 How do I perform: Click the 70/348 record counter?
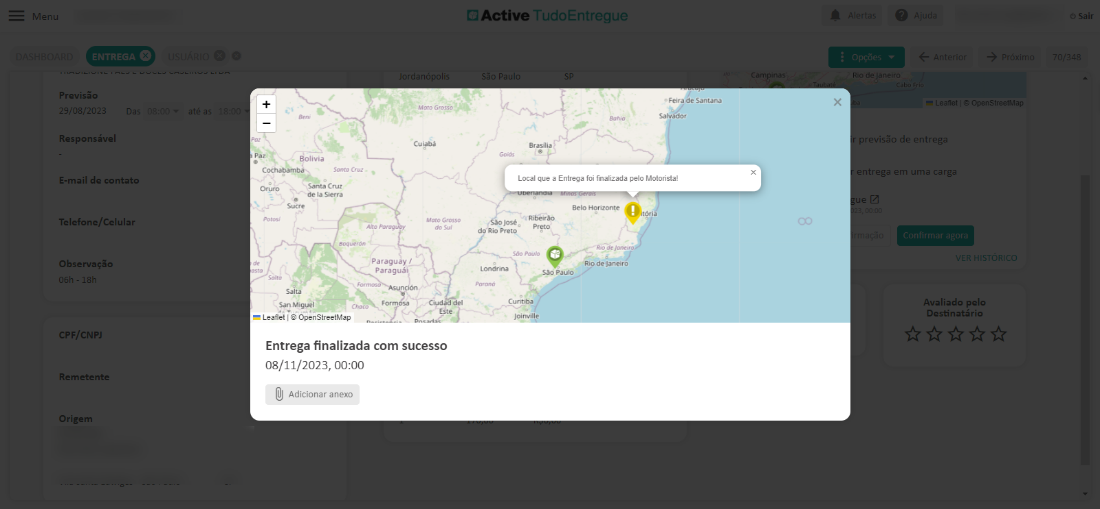tap(1066, 57)
